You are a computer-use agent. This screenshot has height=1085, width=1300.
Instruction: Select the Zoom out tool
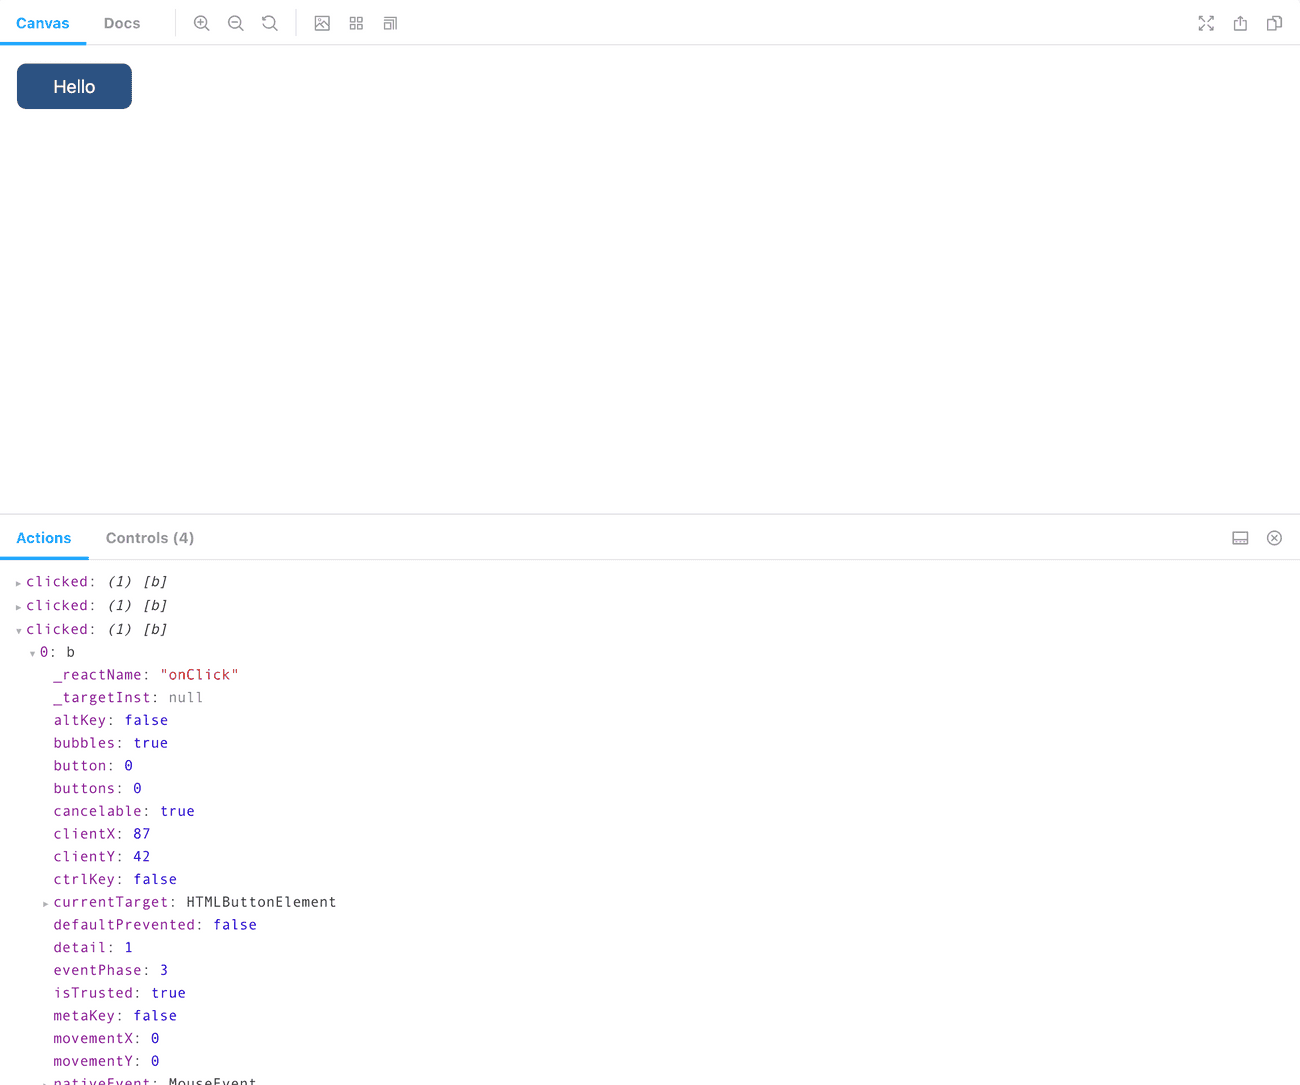[x=235, y=22]
